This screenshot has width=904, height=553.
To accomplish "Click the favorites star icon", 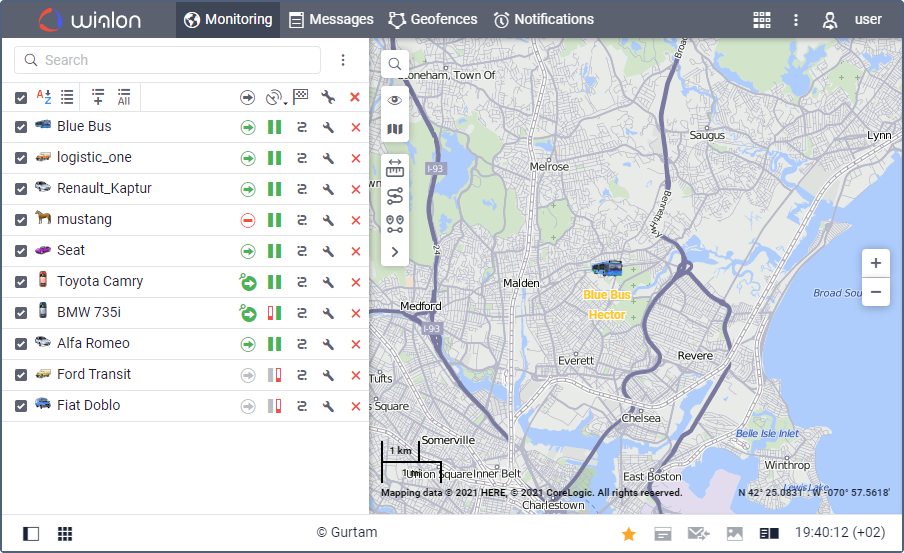I will (629, 534).
